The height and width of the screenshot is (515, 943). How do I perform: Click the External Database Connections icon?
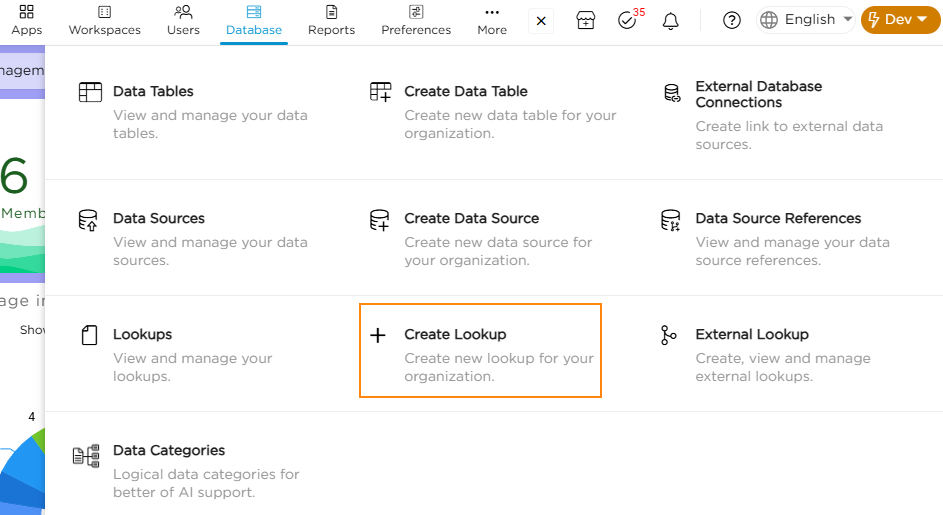pyautogui.click(x=672, y=94)
